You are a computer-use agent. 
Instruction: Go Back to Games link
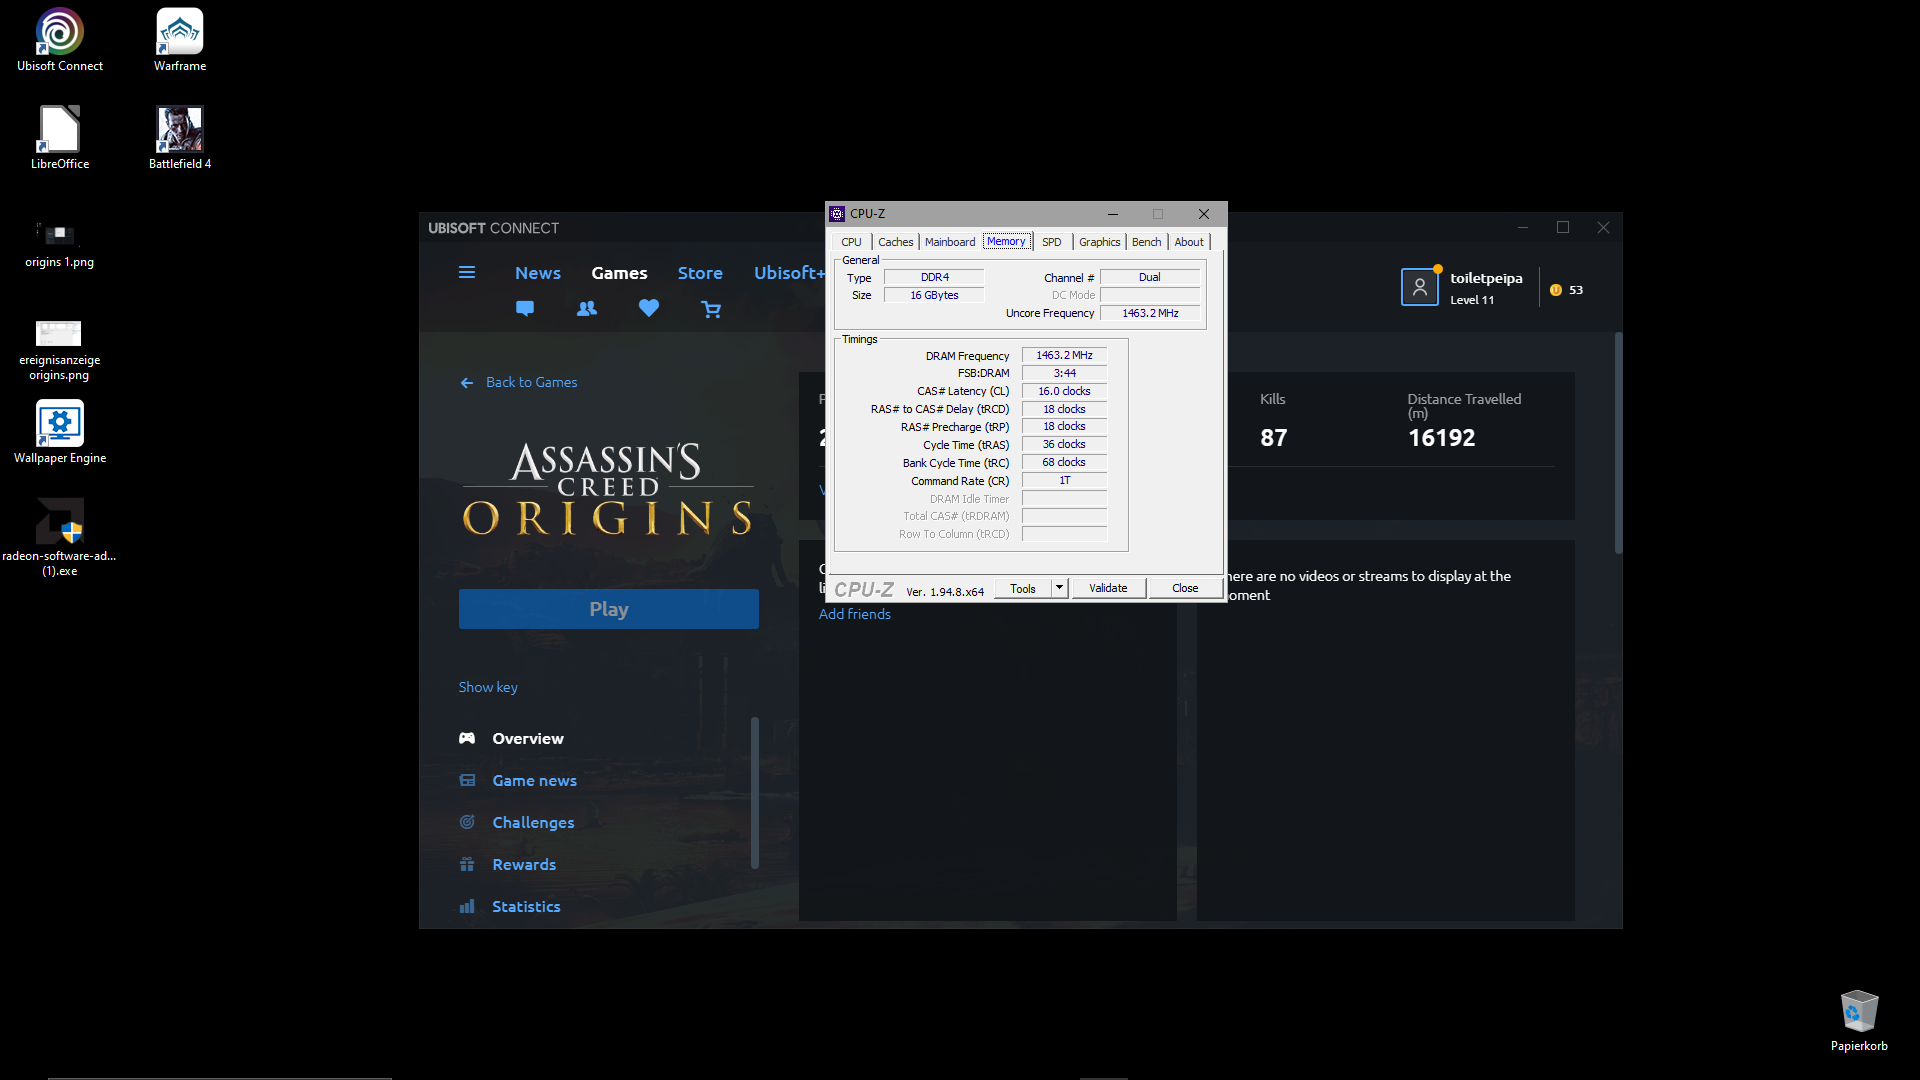531,382
